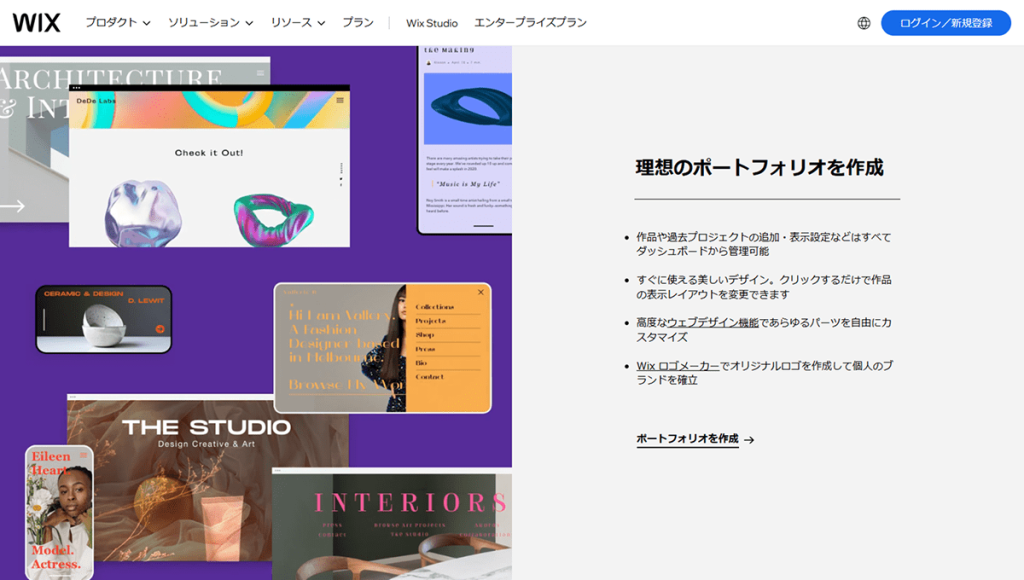Image resolution: width=1024 pixels, height=580 pixels.
Task: Close the fashion designer menu overlay
Action: pos(481,292)
